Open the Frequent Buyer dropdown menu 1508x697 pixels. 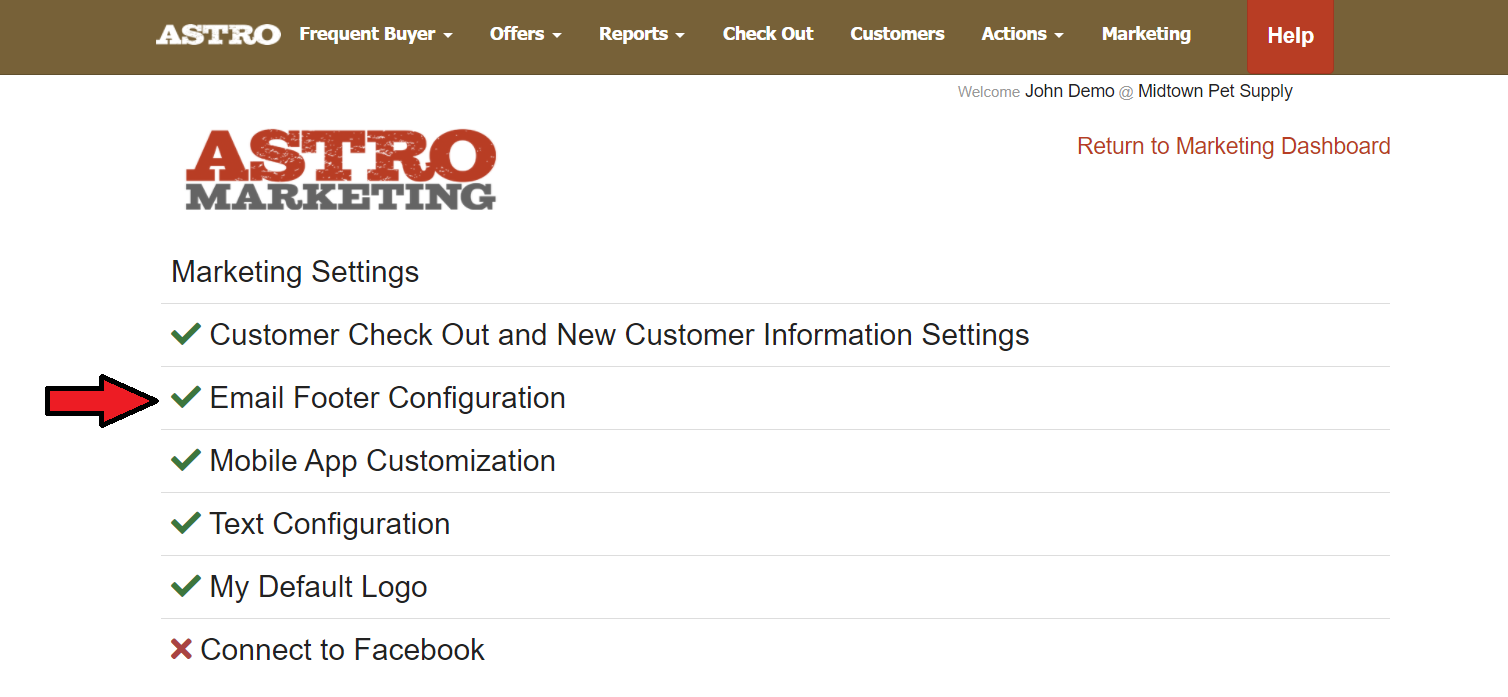376,34
